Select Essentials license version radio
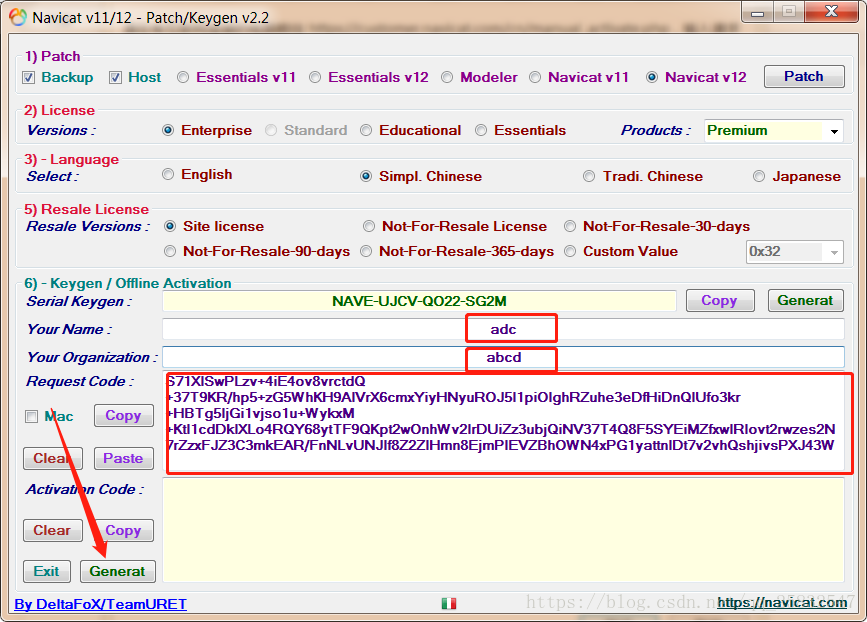Image resolution: width=867 pixels, height=622 pixels. click(481, 130)
